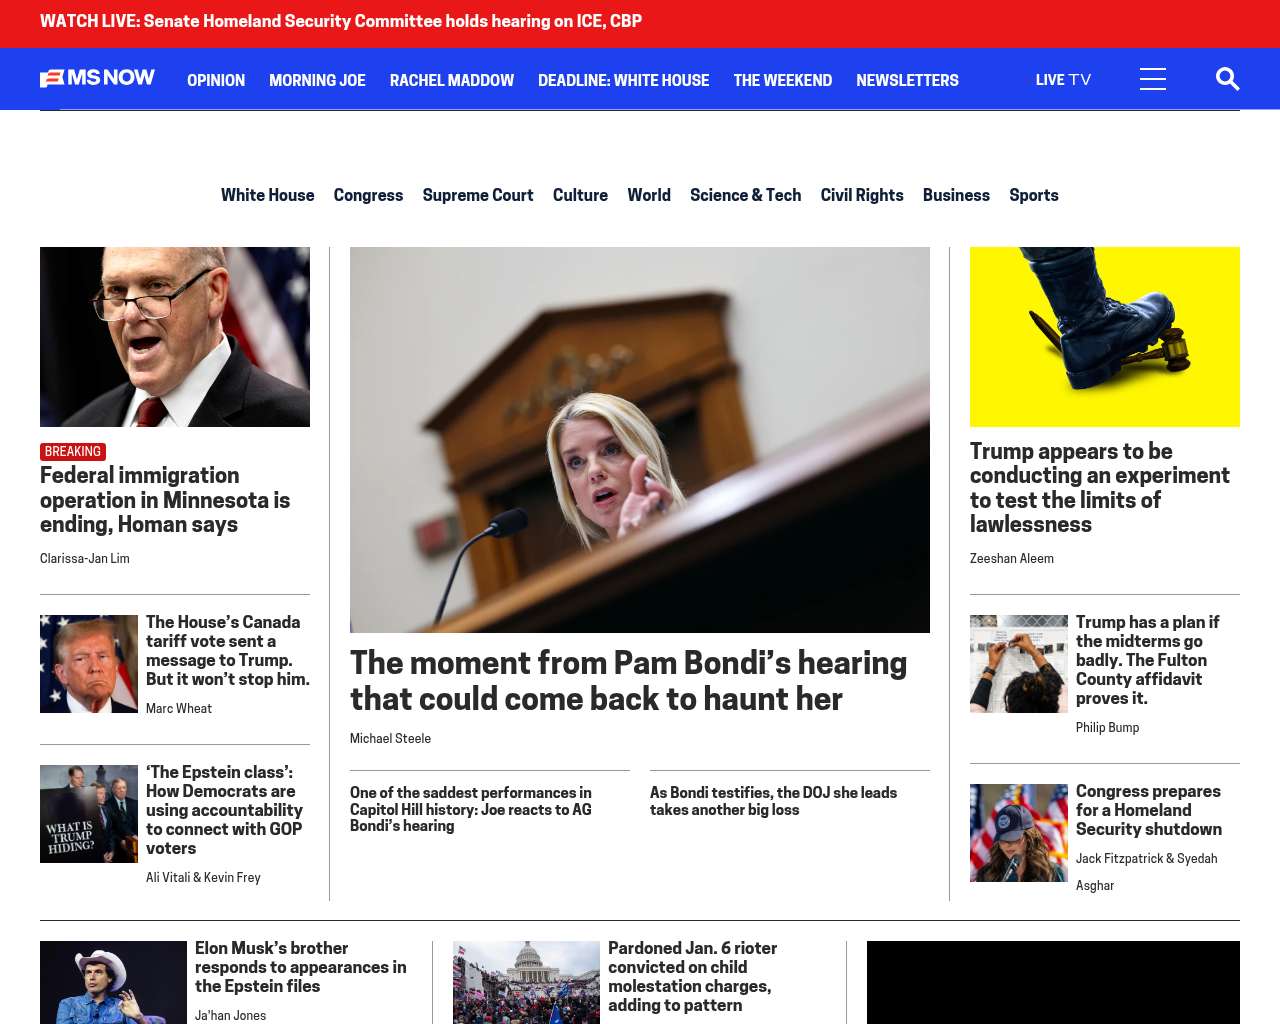The height and width of the screenshot is (1024, 1280).
Task: Open Elon Musk's brother story thumbnail
Action: (113, 982)
